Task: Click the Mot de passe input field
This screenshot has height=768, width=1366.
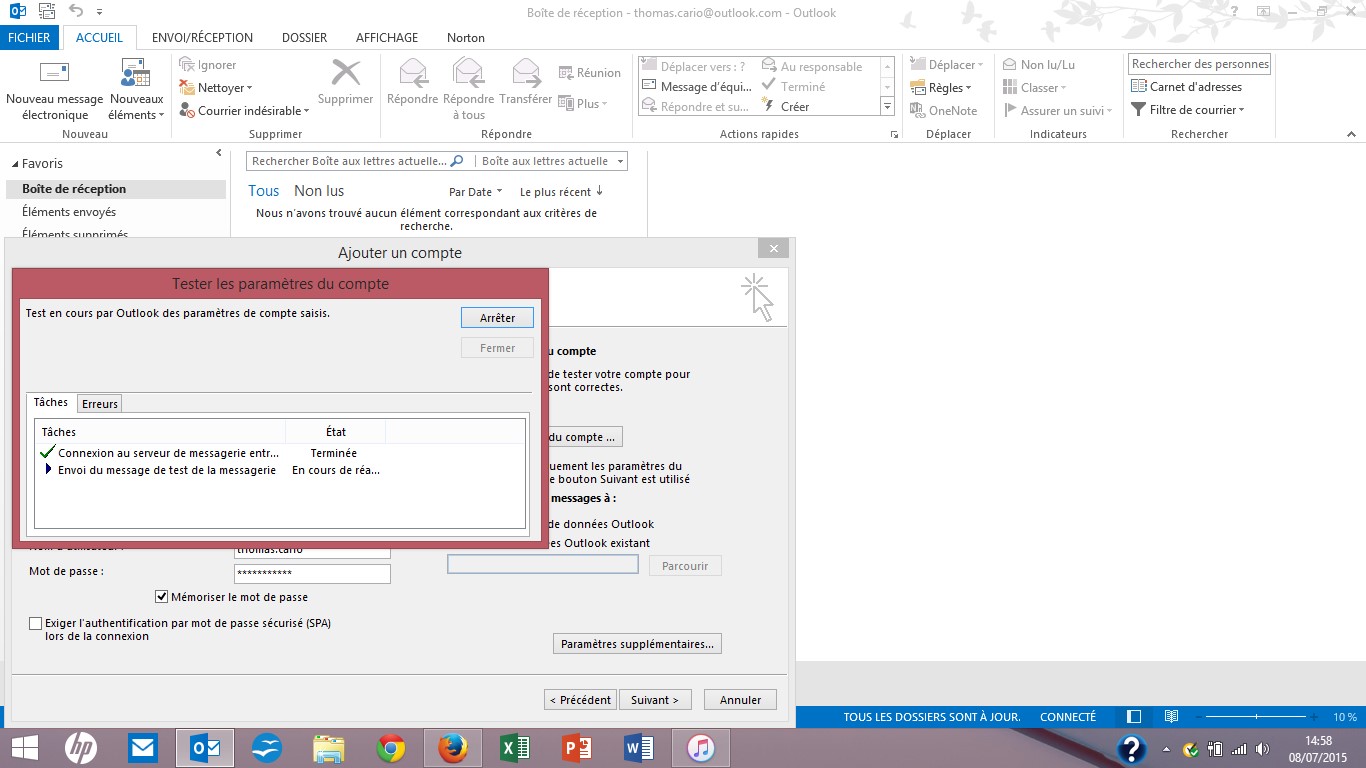Action: [x=312, y=574]
